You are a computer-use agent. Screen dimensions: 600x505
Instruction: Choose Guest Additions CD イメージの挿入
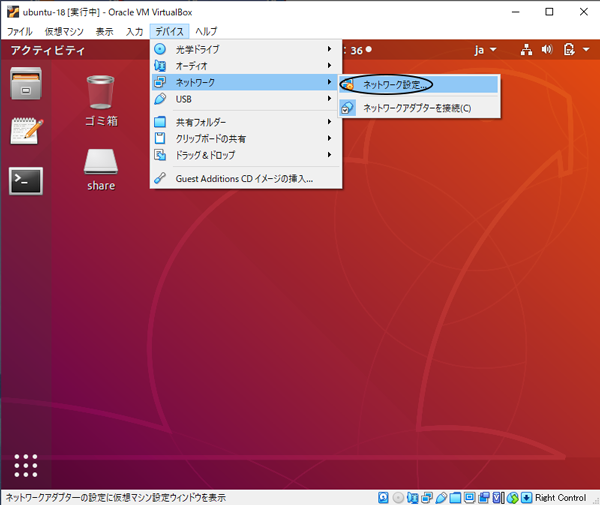246,179
